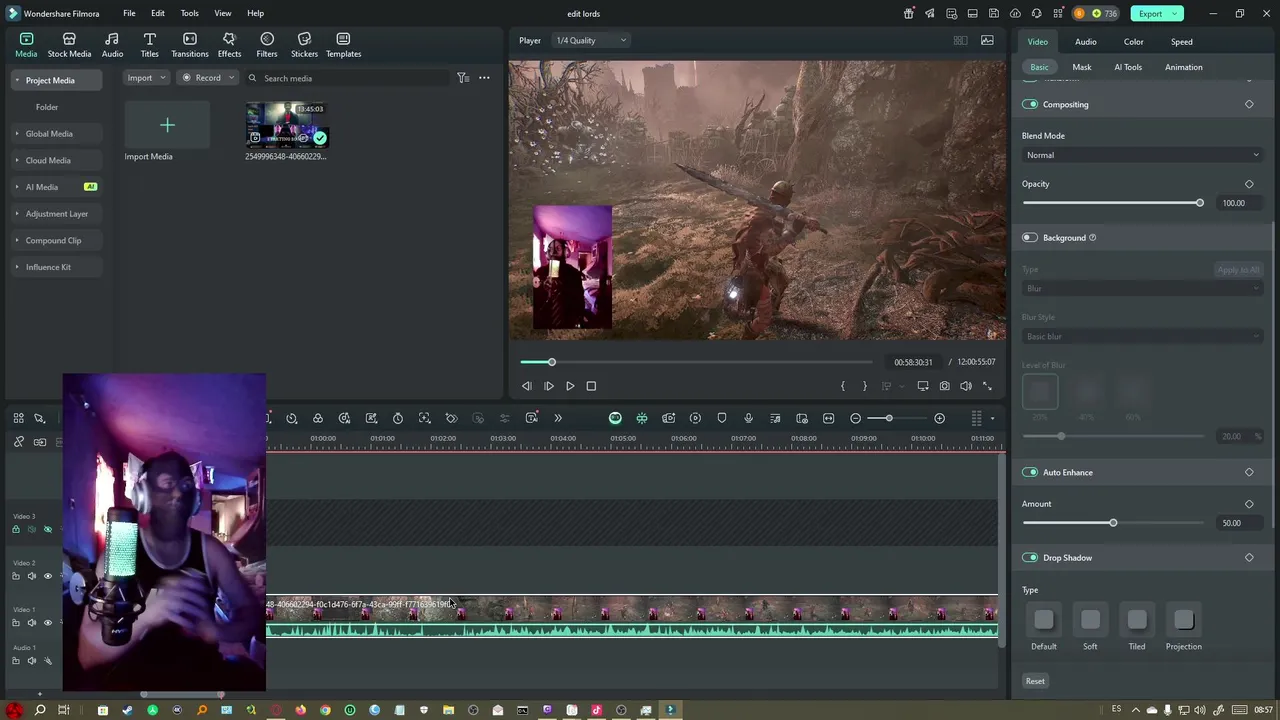The width and height of the screenshot is (1280, 720).
Task: Click the Opacity slider handle
Action: 1199,203
